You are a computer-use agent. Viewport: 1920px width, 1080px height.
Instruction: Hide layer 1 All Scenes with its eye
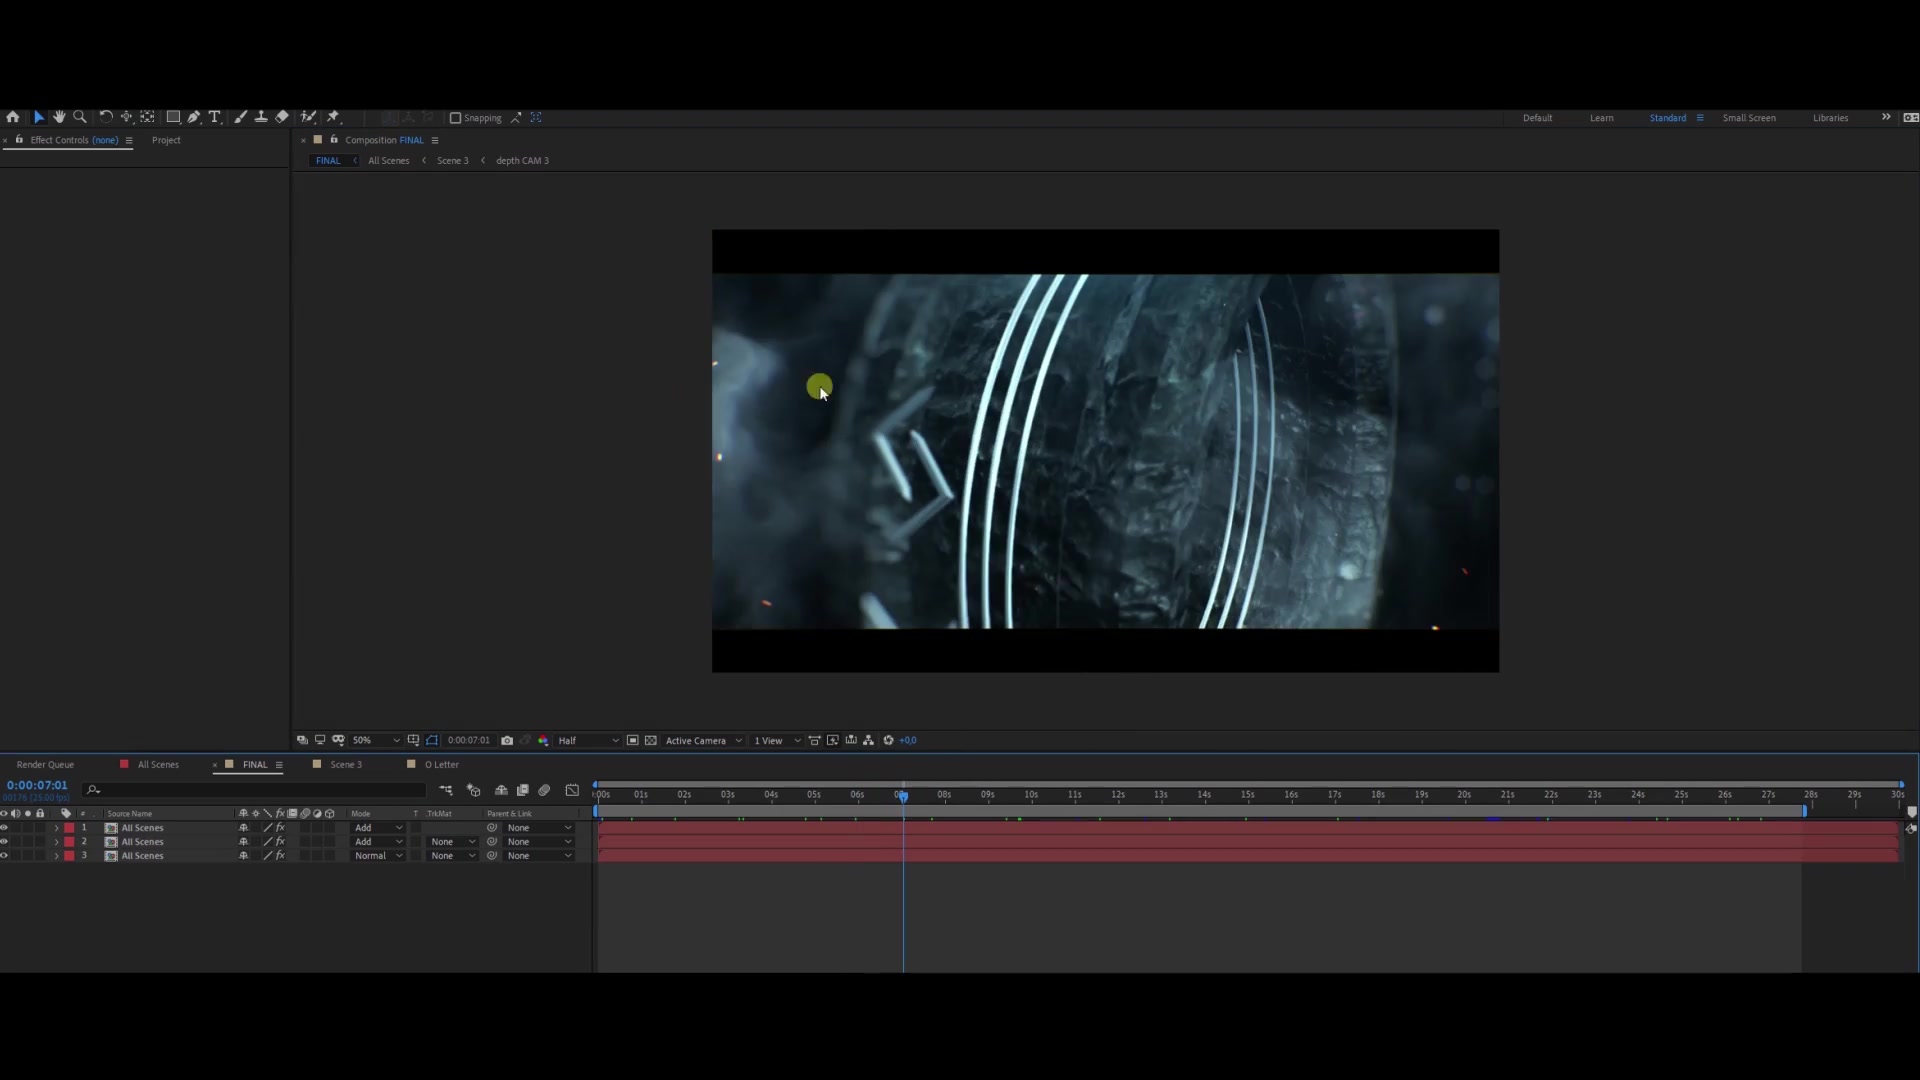[4, 828]
